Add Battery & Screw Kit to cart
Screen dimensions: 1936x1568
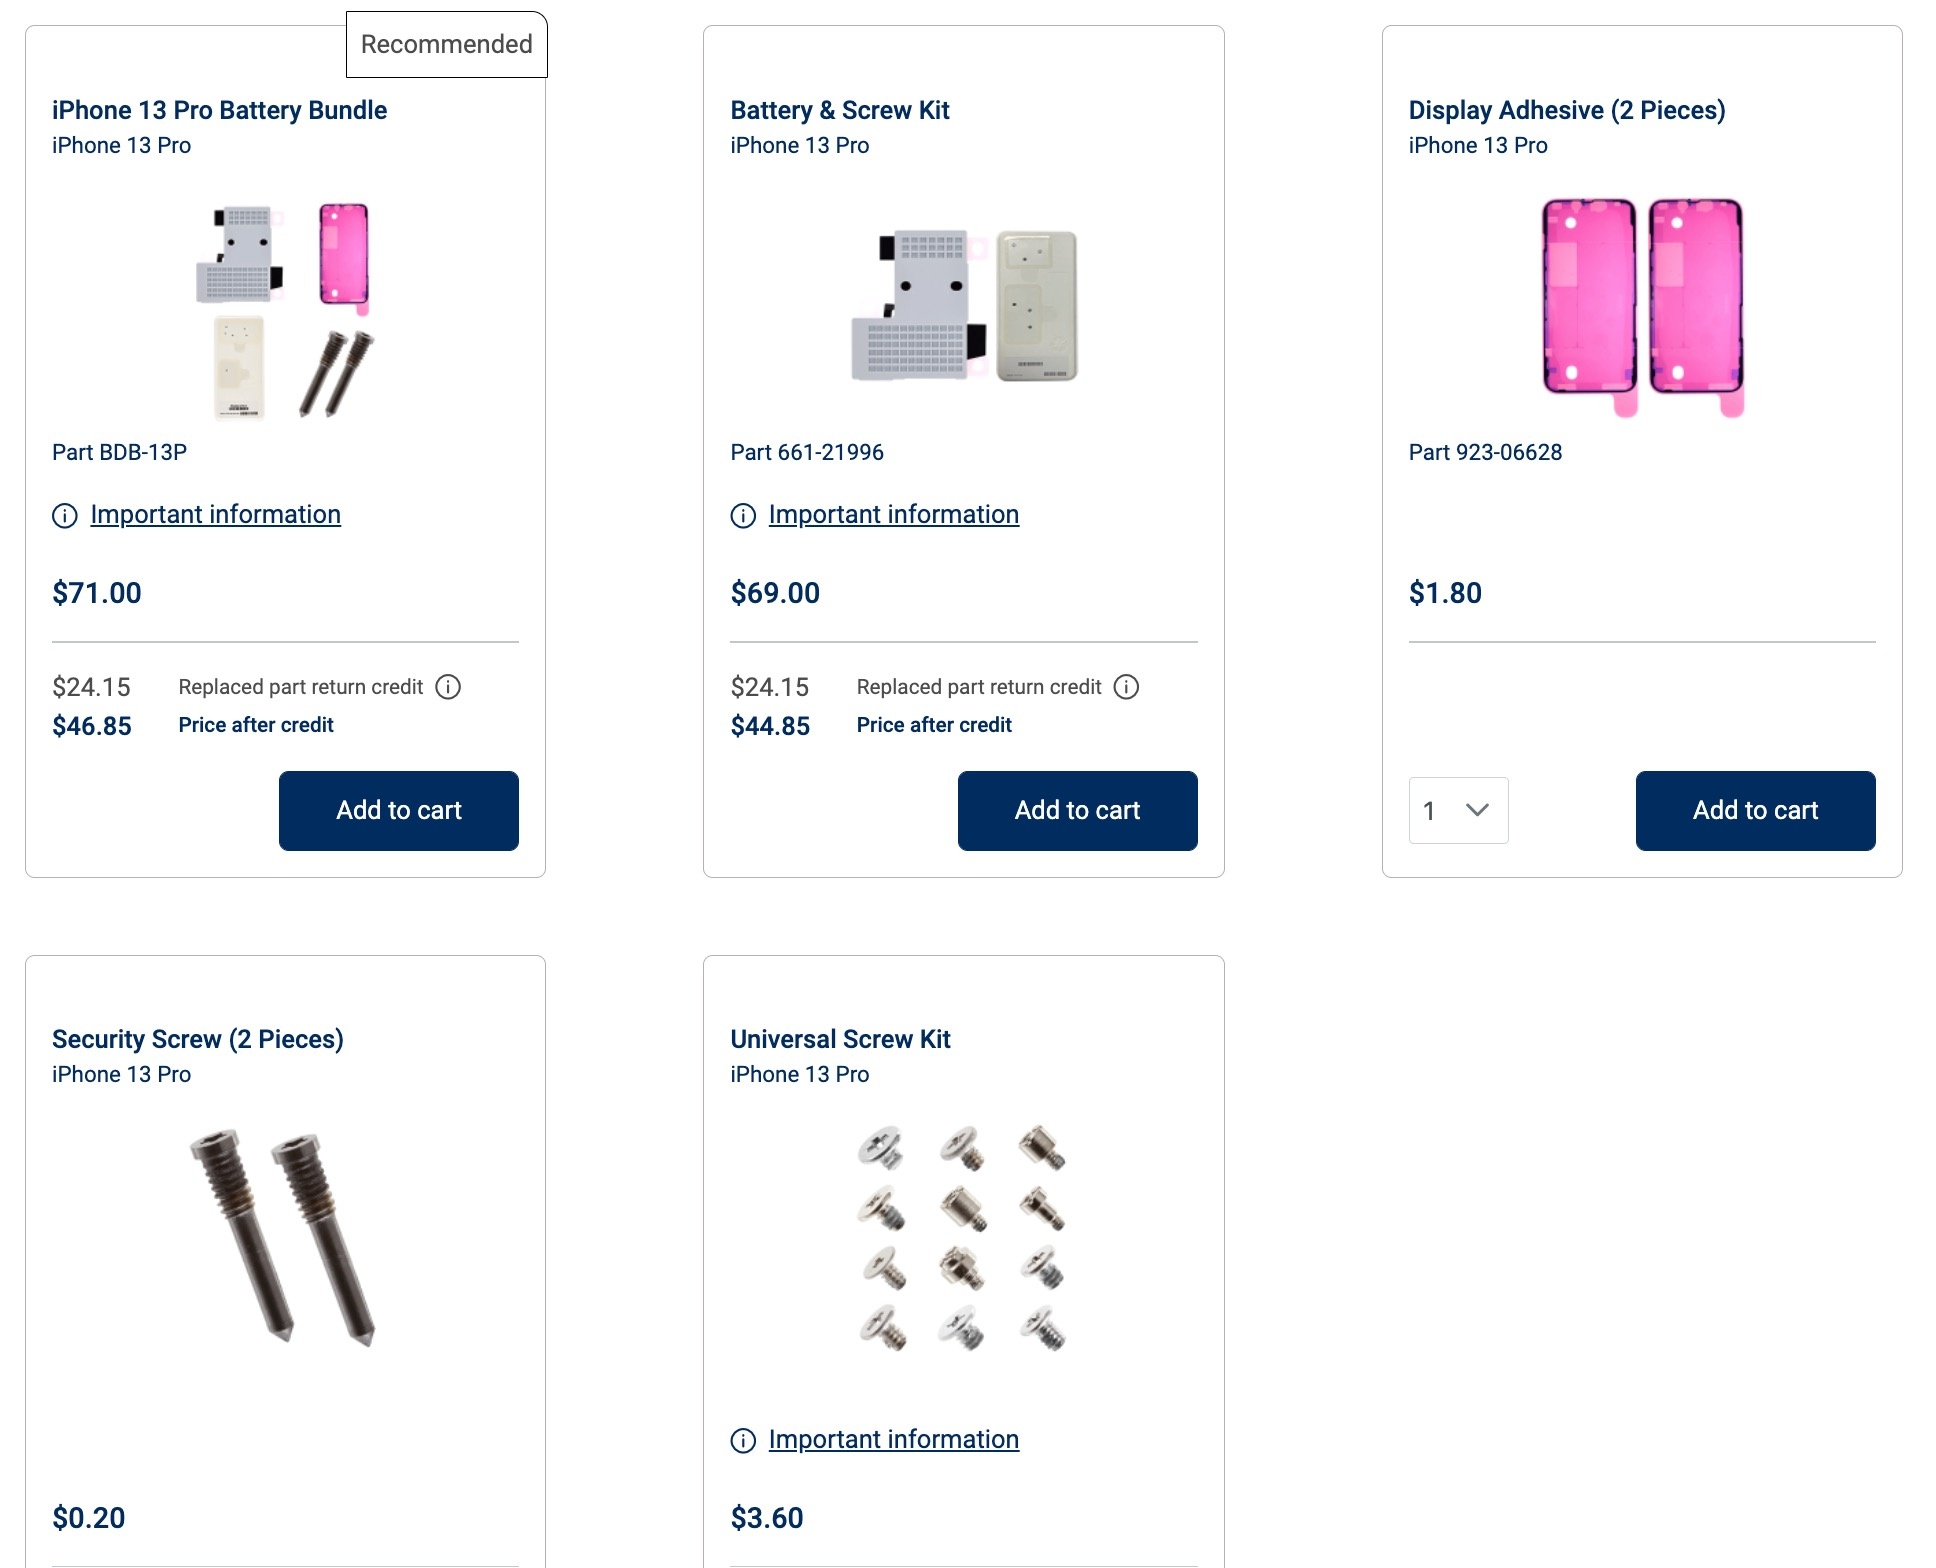click(x=1077, y=810)
